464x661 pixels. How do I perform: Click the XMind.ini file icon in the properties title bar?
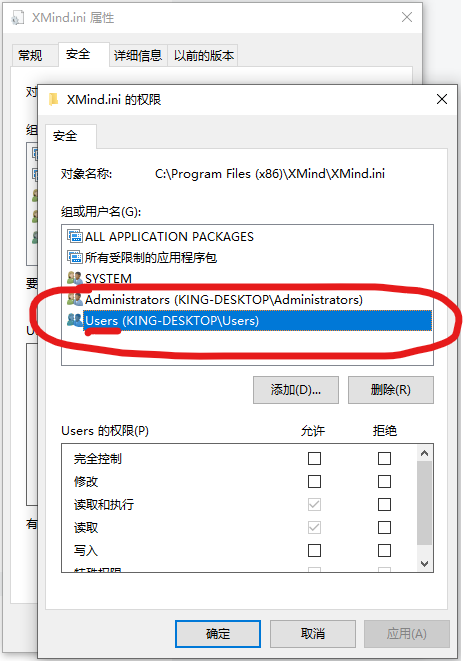tap(18, 18)
